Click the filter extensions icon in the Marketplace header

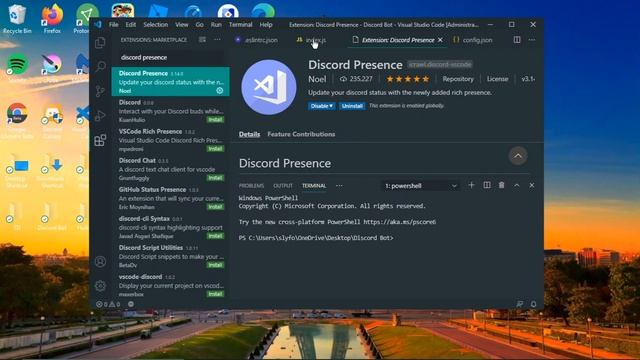(x=202, y=40)
